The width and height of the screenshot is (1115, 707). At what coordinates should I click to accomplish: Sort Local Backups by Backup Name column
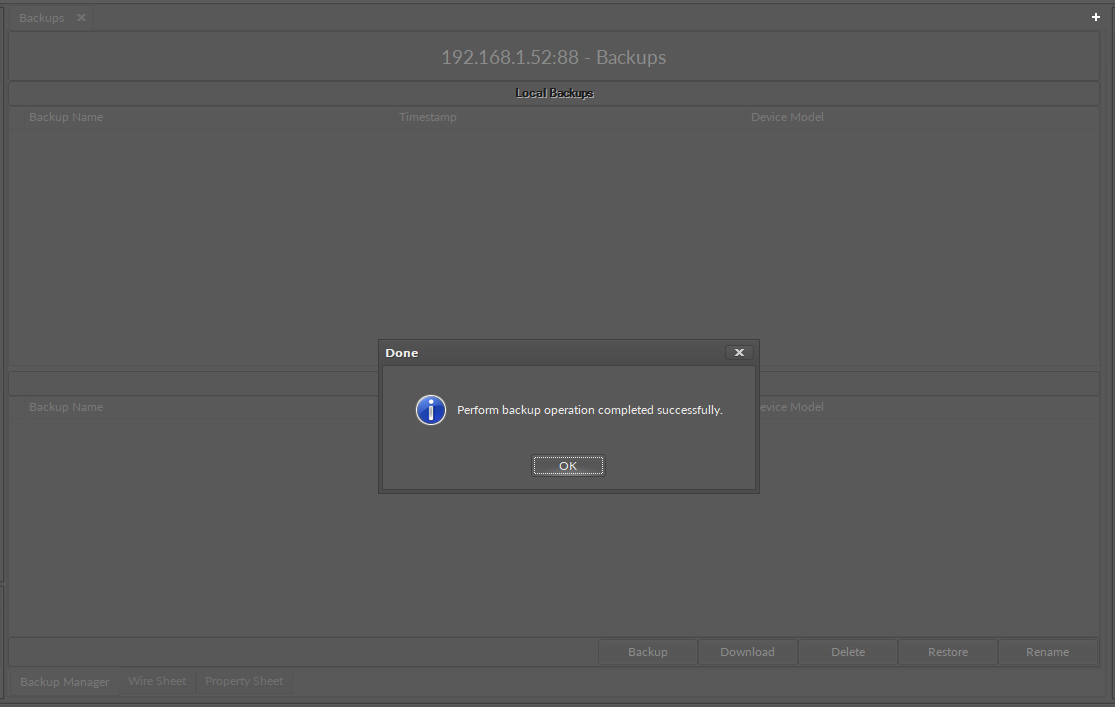click(x=66, y=117)
